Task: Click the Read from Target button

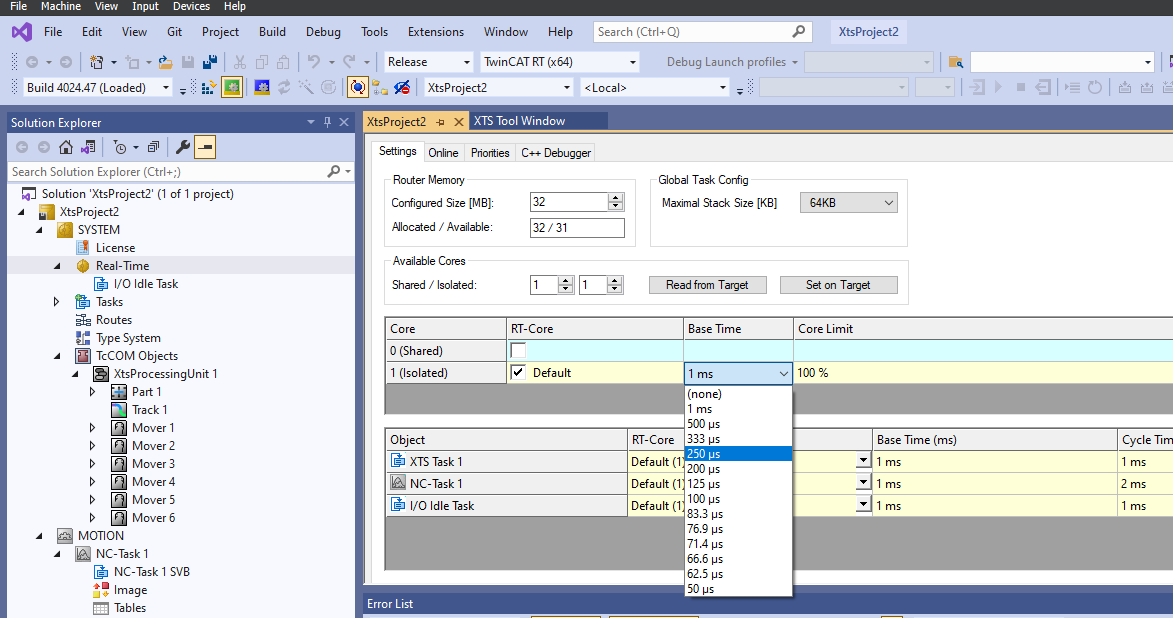Action: (x=707, y=285)
